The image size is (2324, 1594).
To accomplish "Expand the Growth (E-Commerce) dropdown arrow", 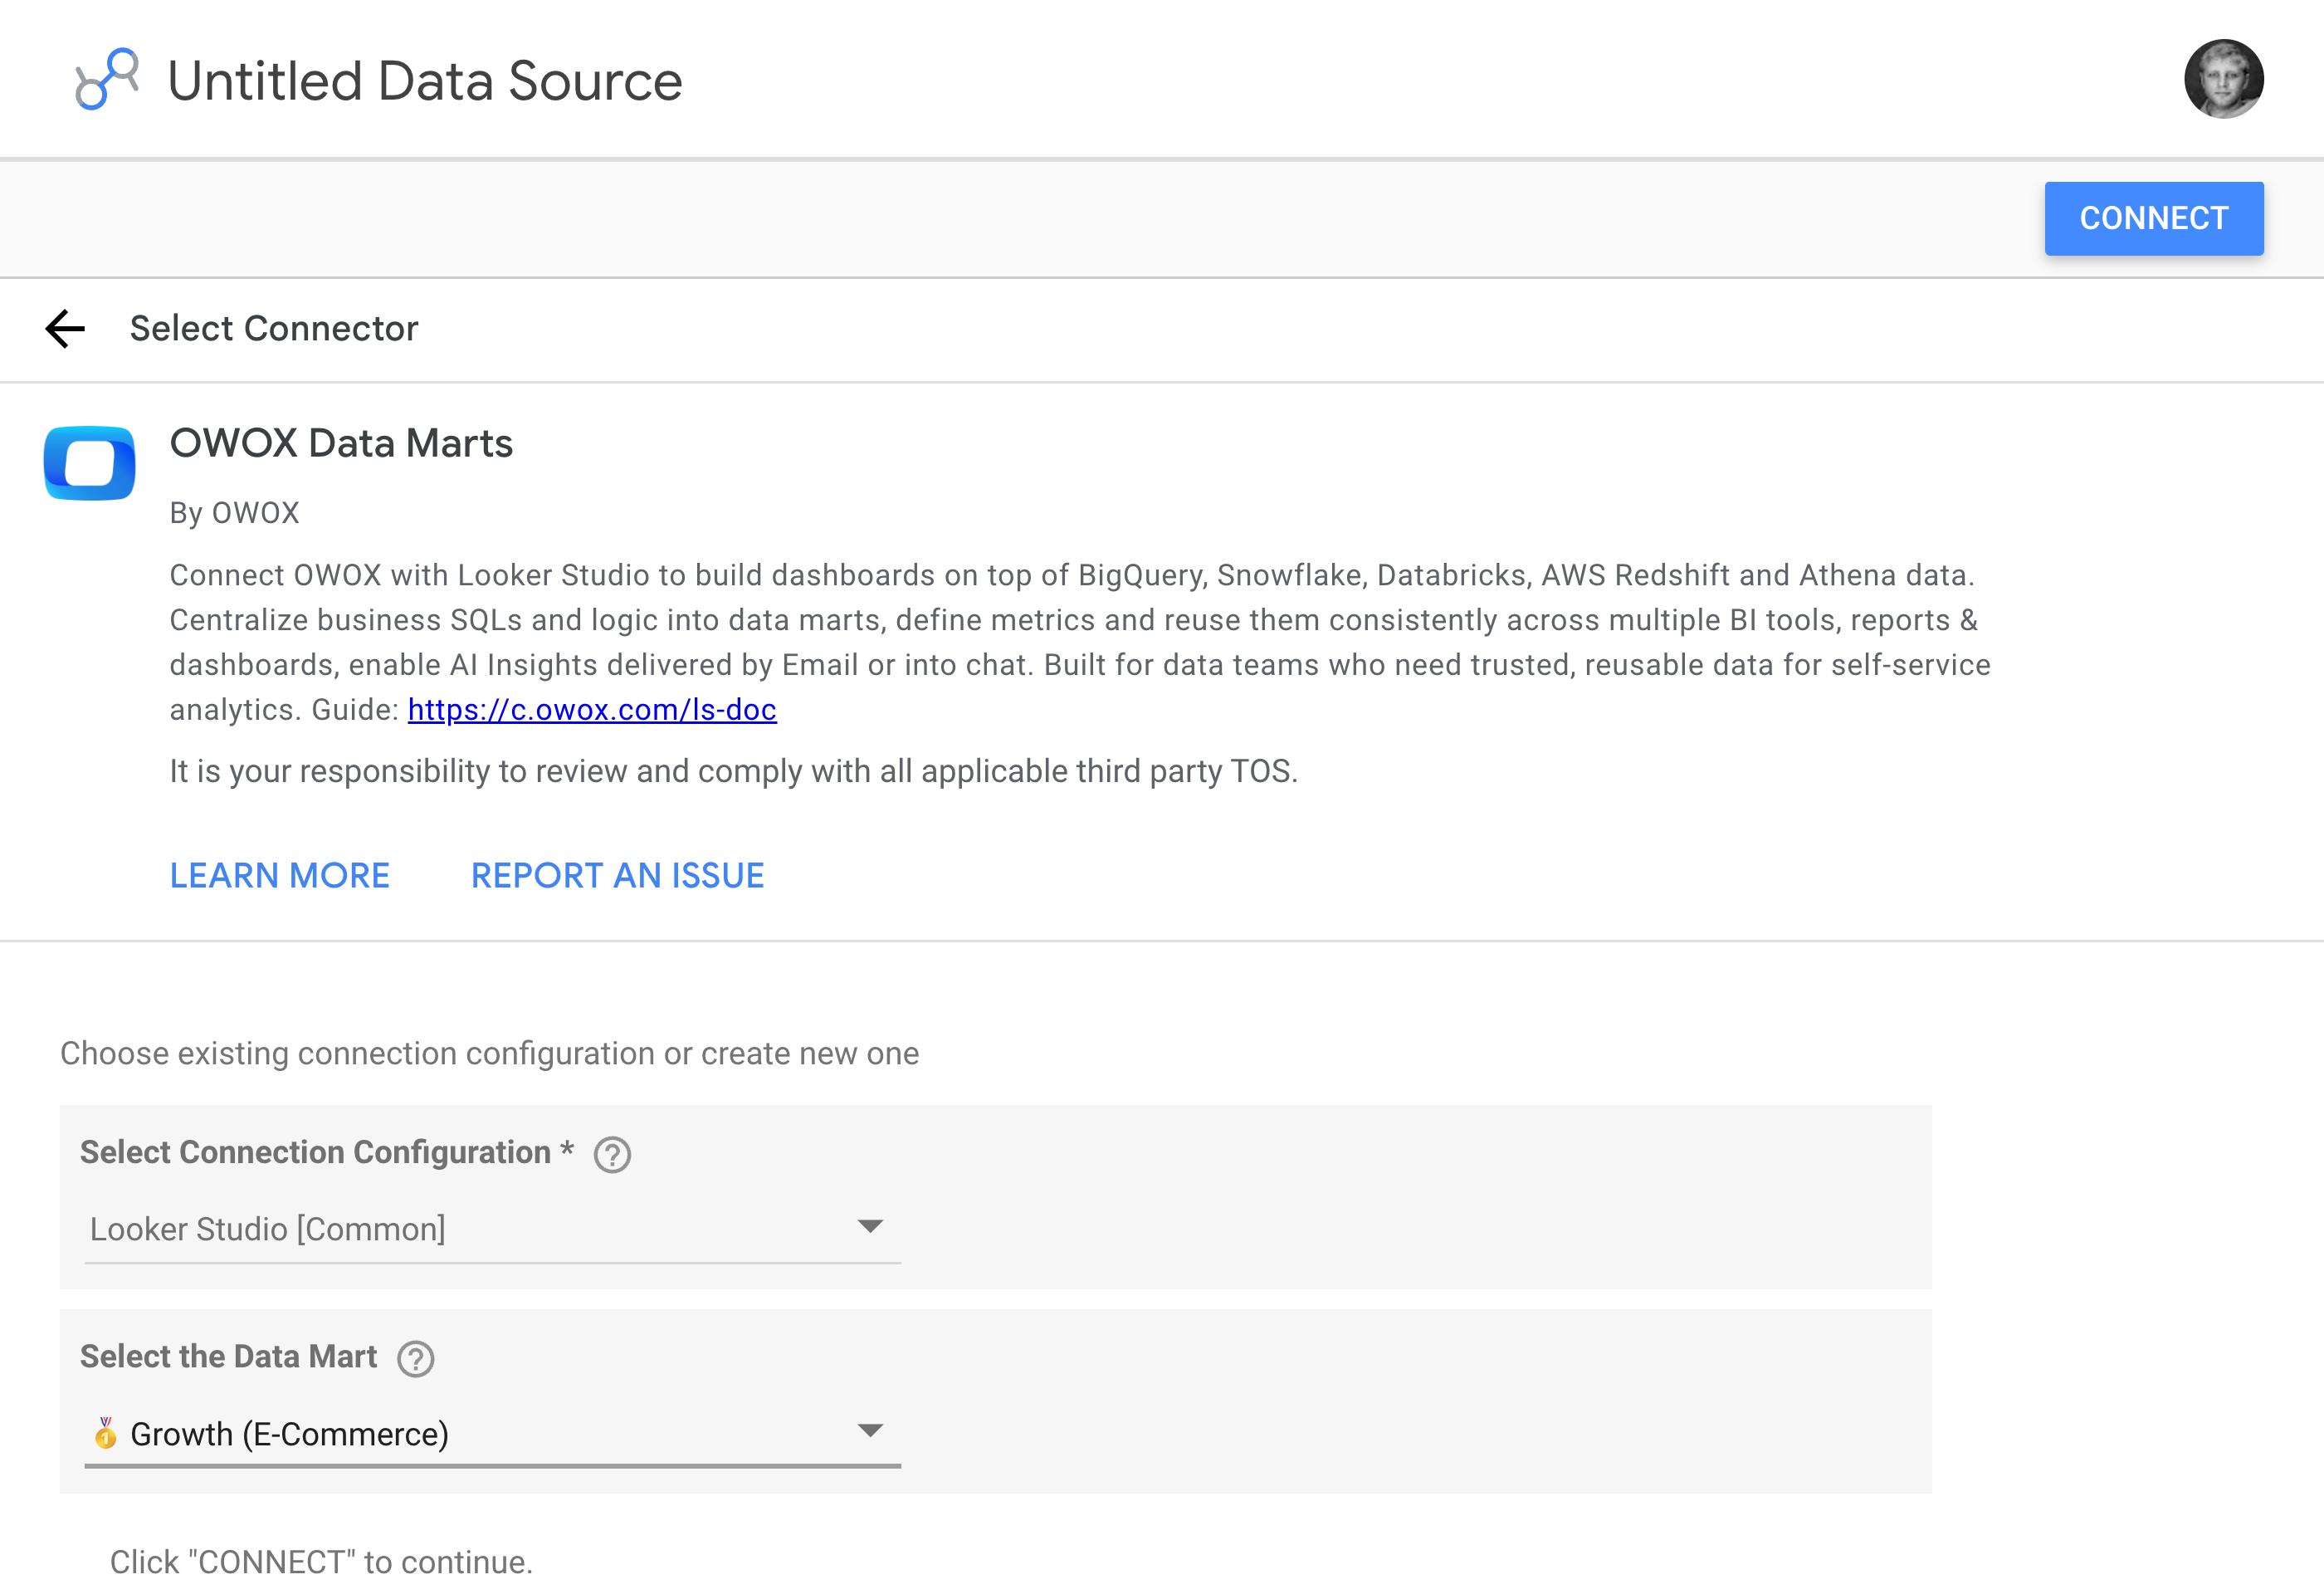I will point(870,1430).
